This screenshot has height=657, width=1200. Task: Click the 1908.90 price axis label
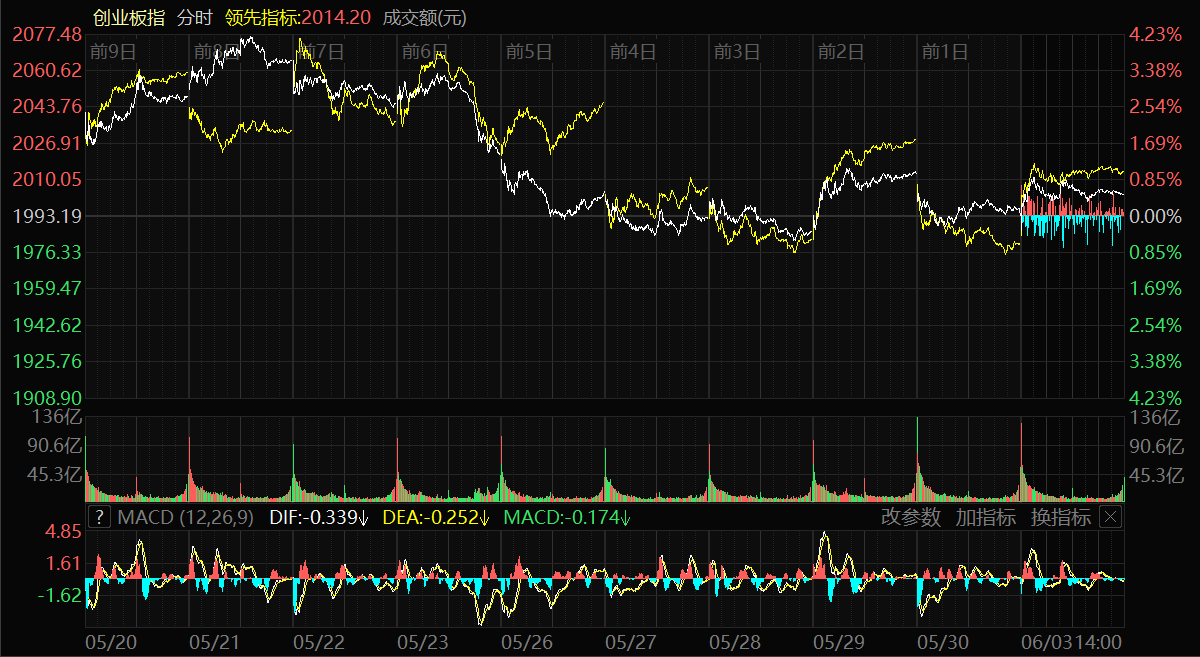click(47, 397)
